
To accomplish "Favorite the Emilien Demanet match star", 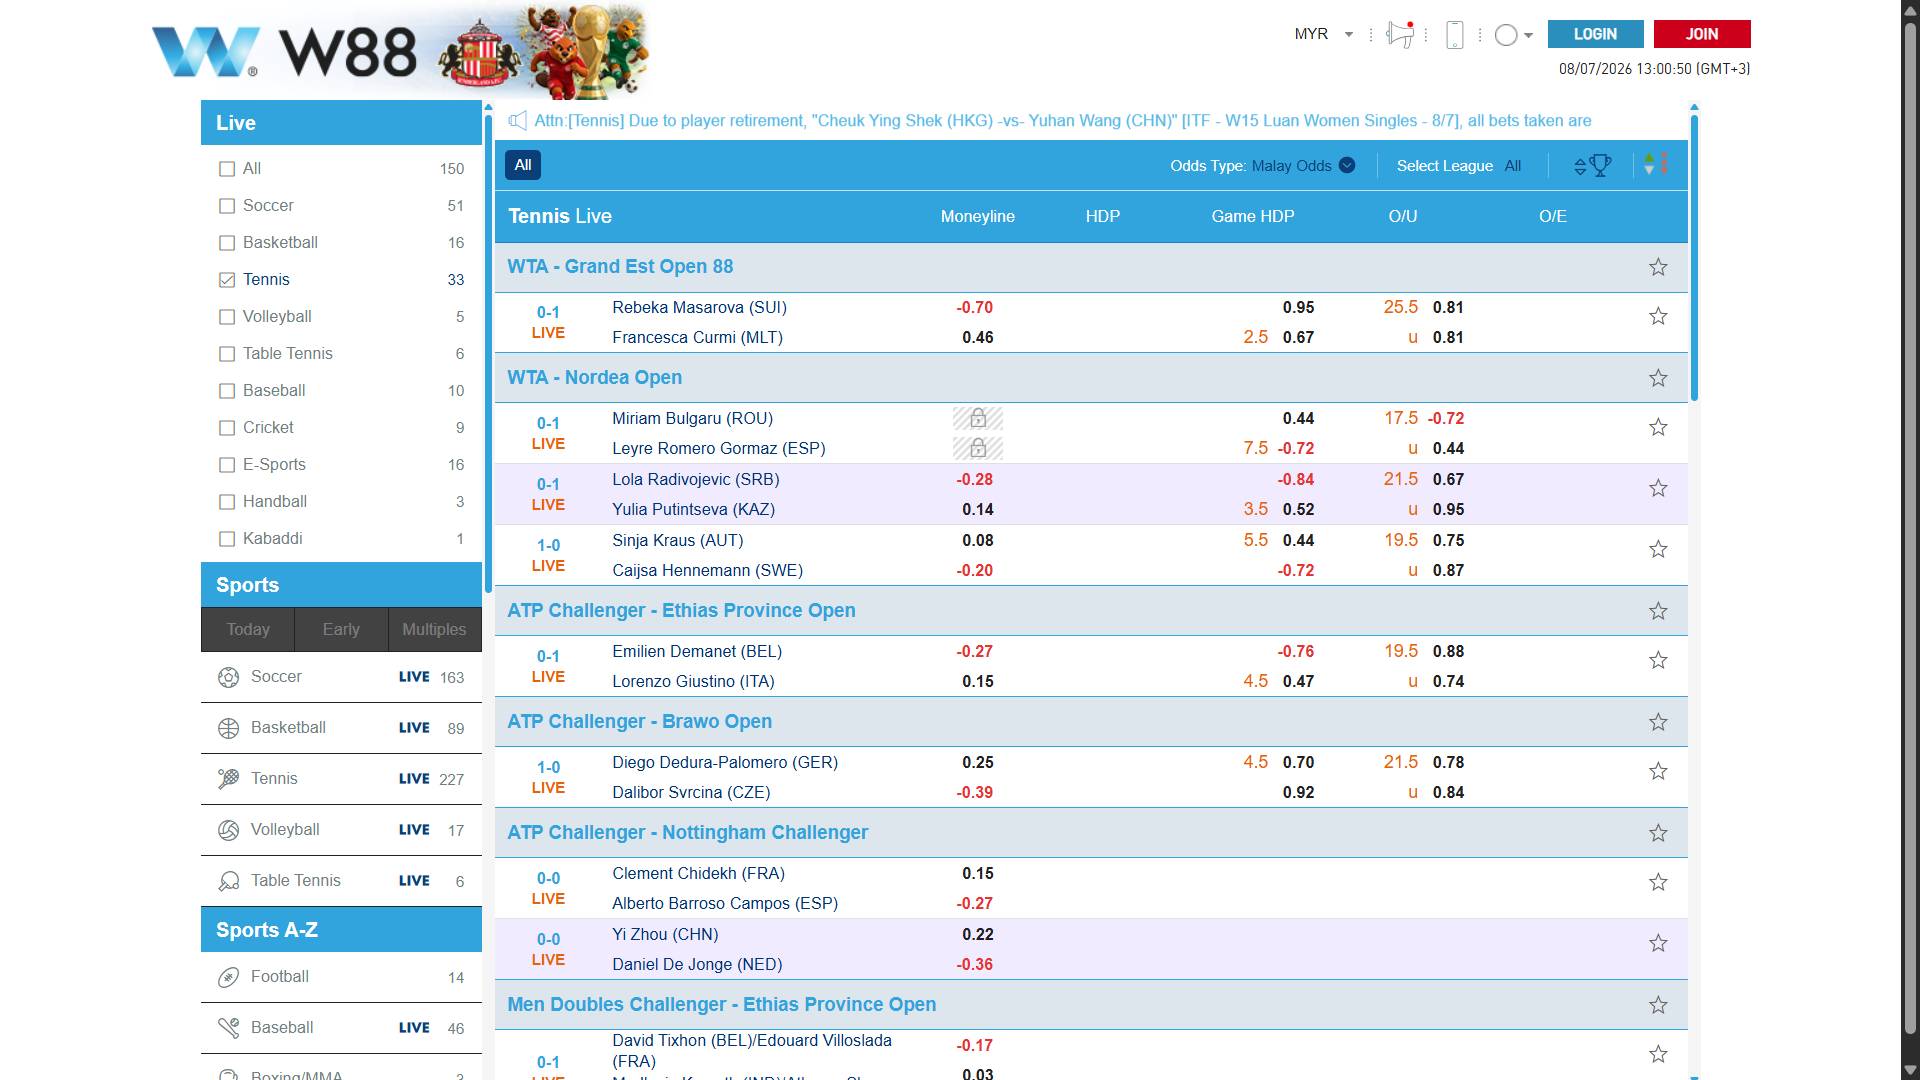I will coord(1658,660).
